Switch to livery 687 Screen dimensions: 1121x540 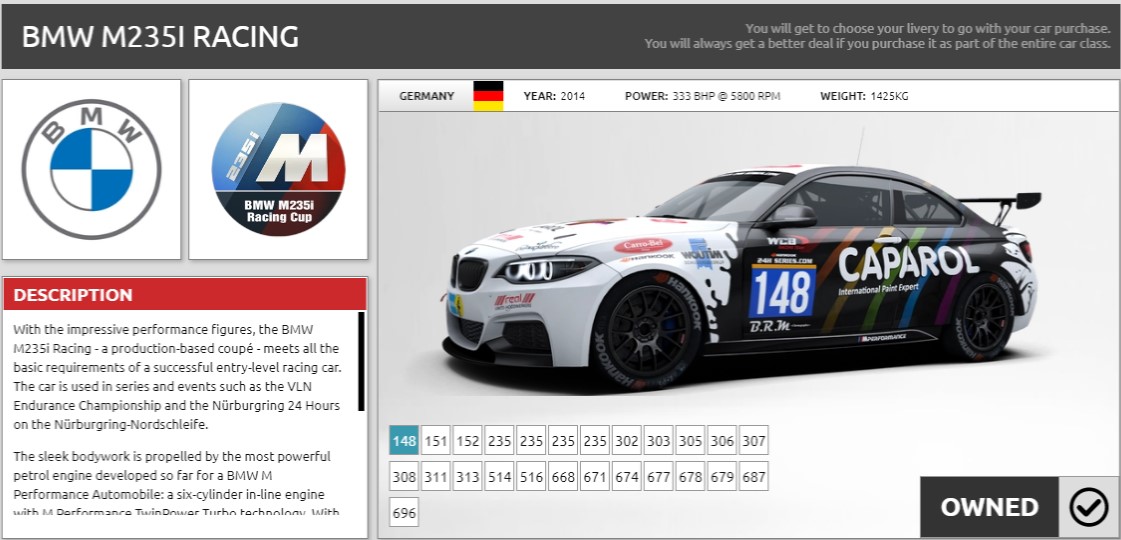754,476
